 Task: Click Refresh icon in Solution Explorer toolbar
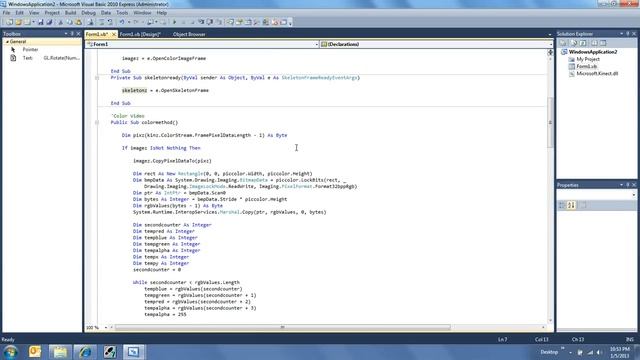[x=583, y=43]
